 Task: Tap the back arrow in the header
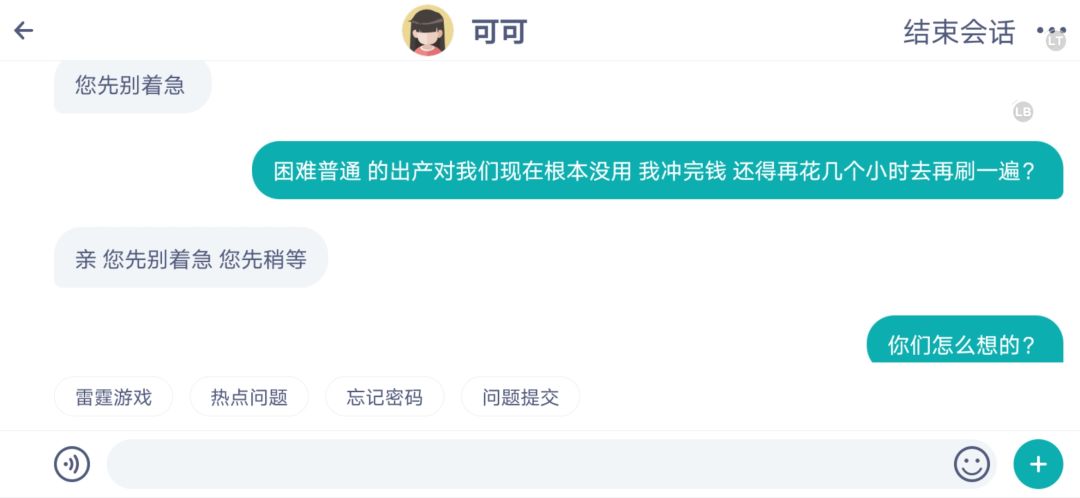pyautogui.click(x=24, y=31)
